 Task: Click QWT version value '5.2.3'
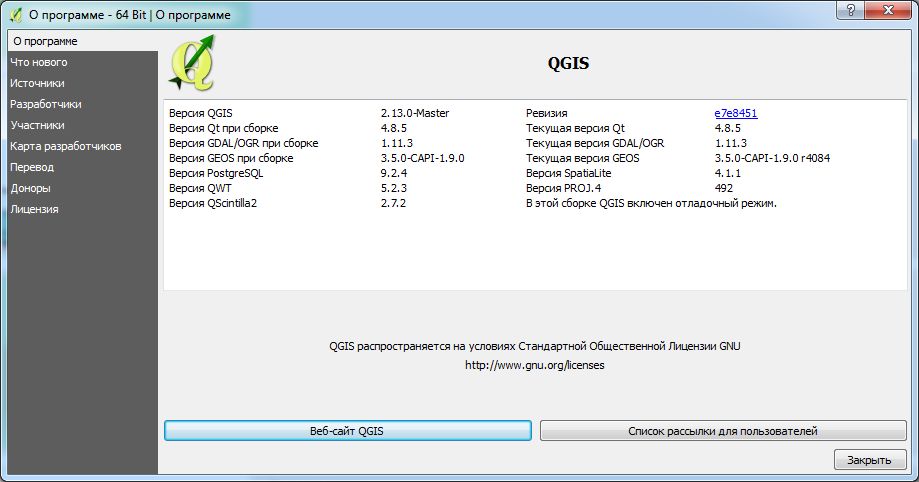(394, 188)
